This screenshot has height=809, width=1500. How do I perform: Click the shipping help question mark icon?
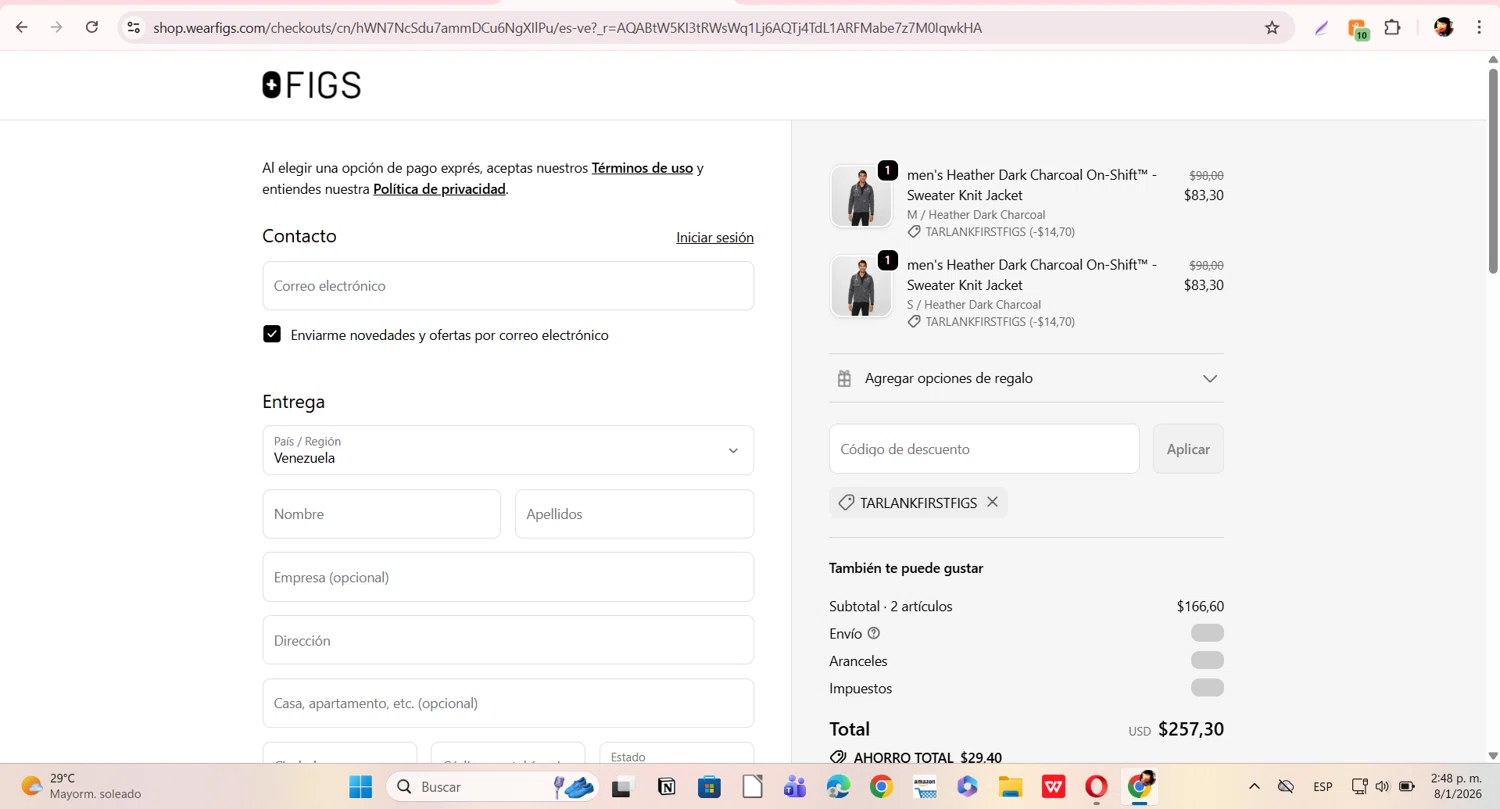[x=874, y=633]
